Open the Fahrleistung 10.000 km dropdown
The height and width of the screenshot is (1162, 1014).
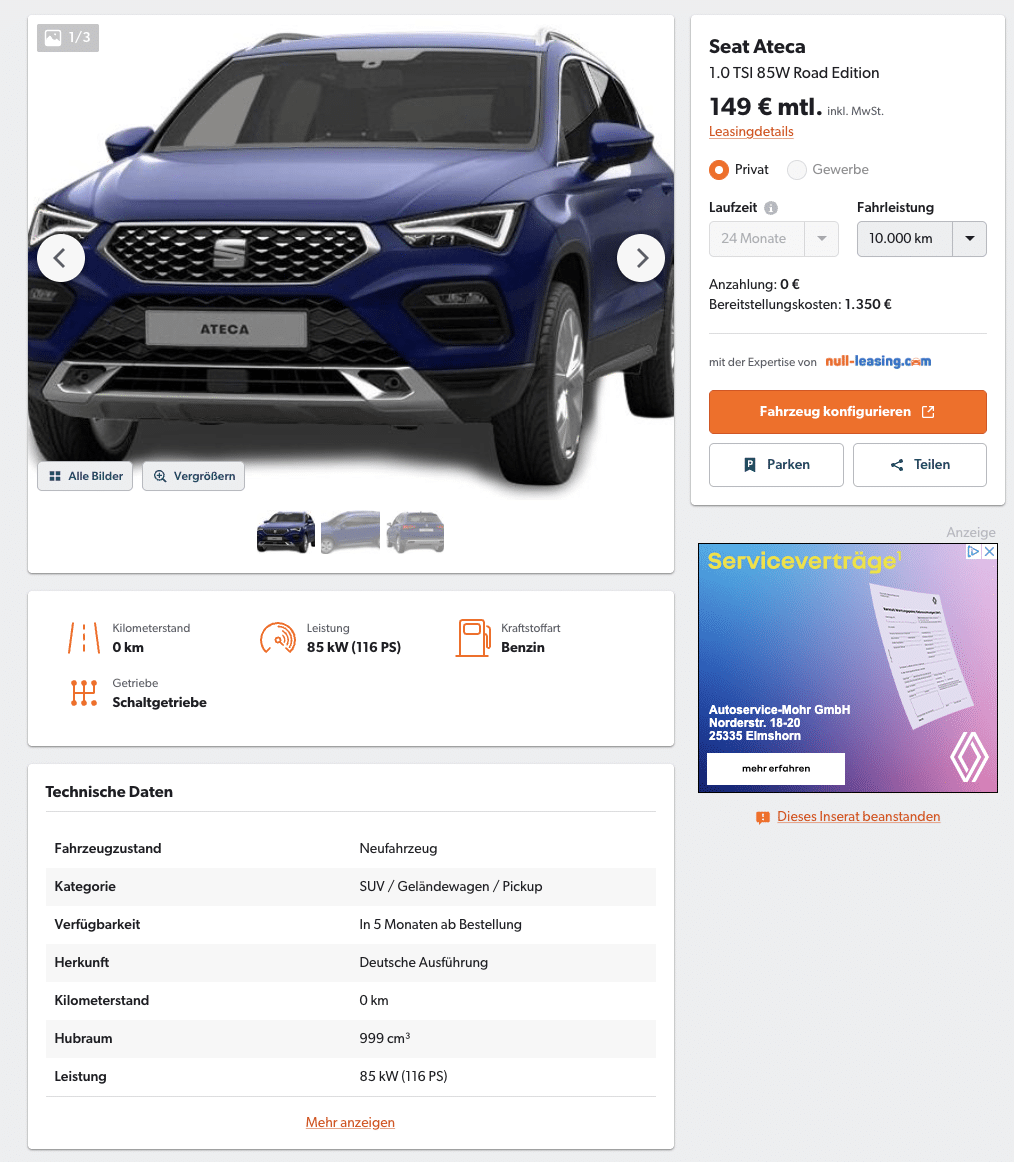click(x=921, y=239)
